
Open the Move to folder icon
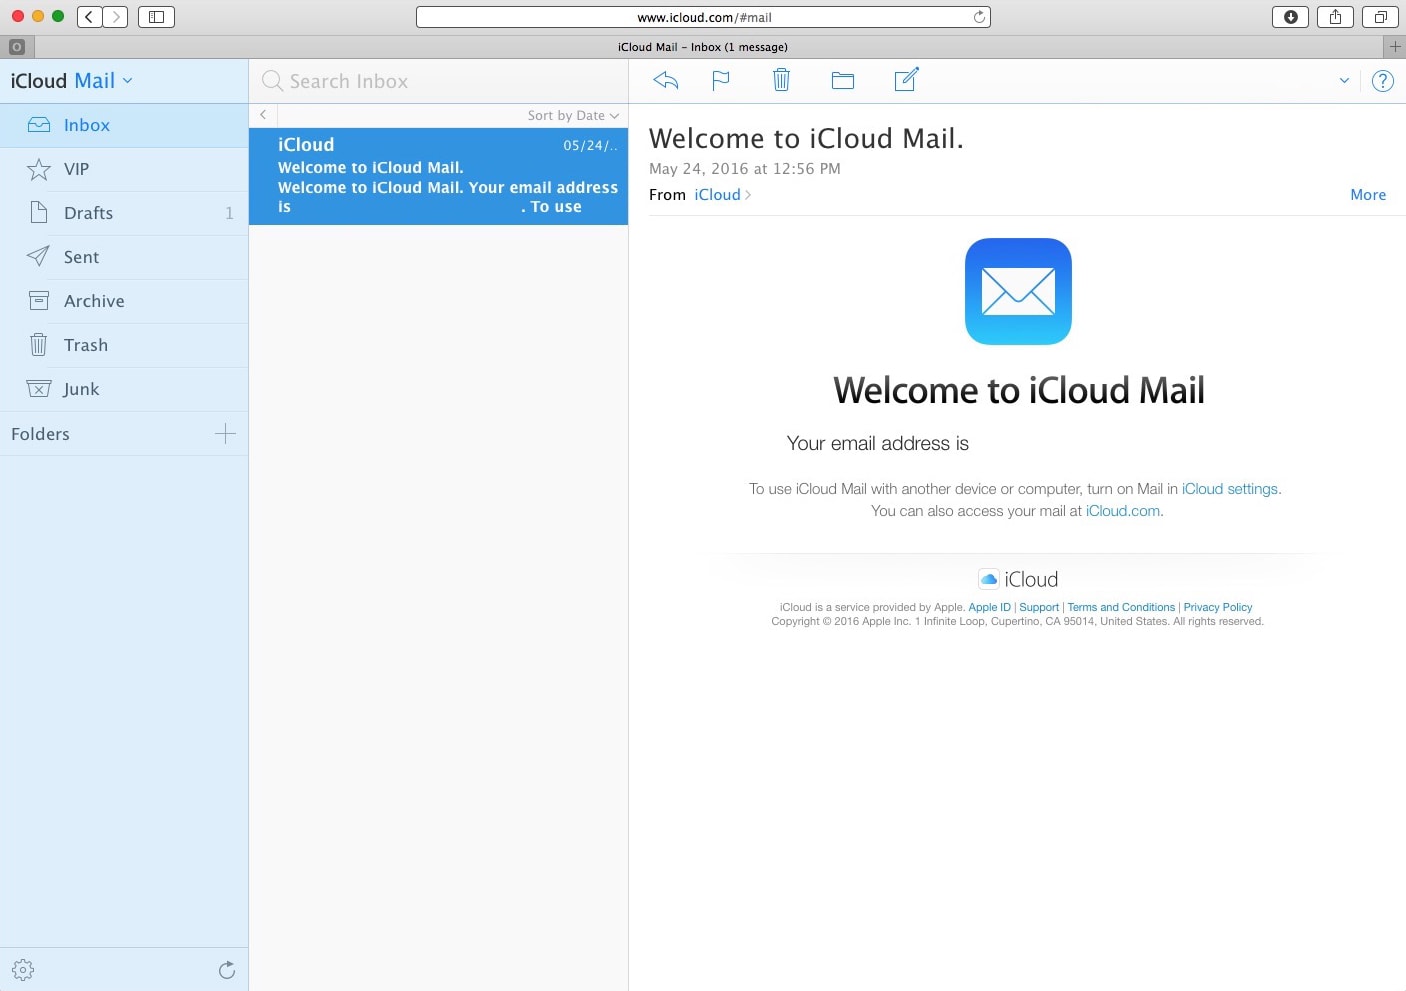click(x=843, y=81)
